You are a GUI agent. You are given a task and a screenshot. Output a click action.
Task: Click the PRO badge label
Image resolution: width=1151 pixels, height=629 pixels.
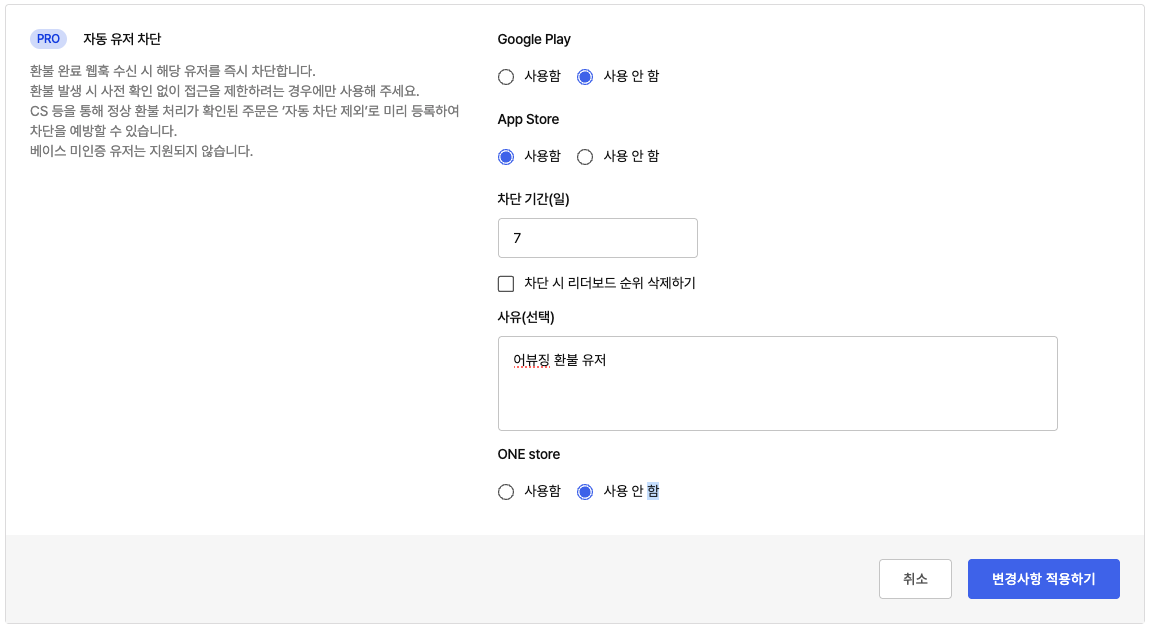pos(47,38)
